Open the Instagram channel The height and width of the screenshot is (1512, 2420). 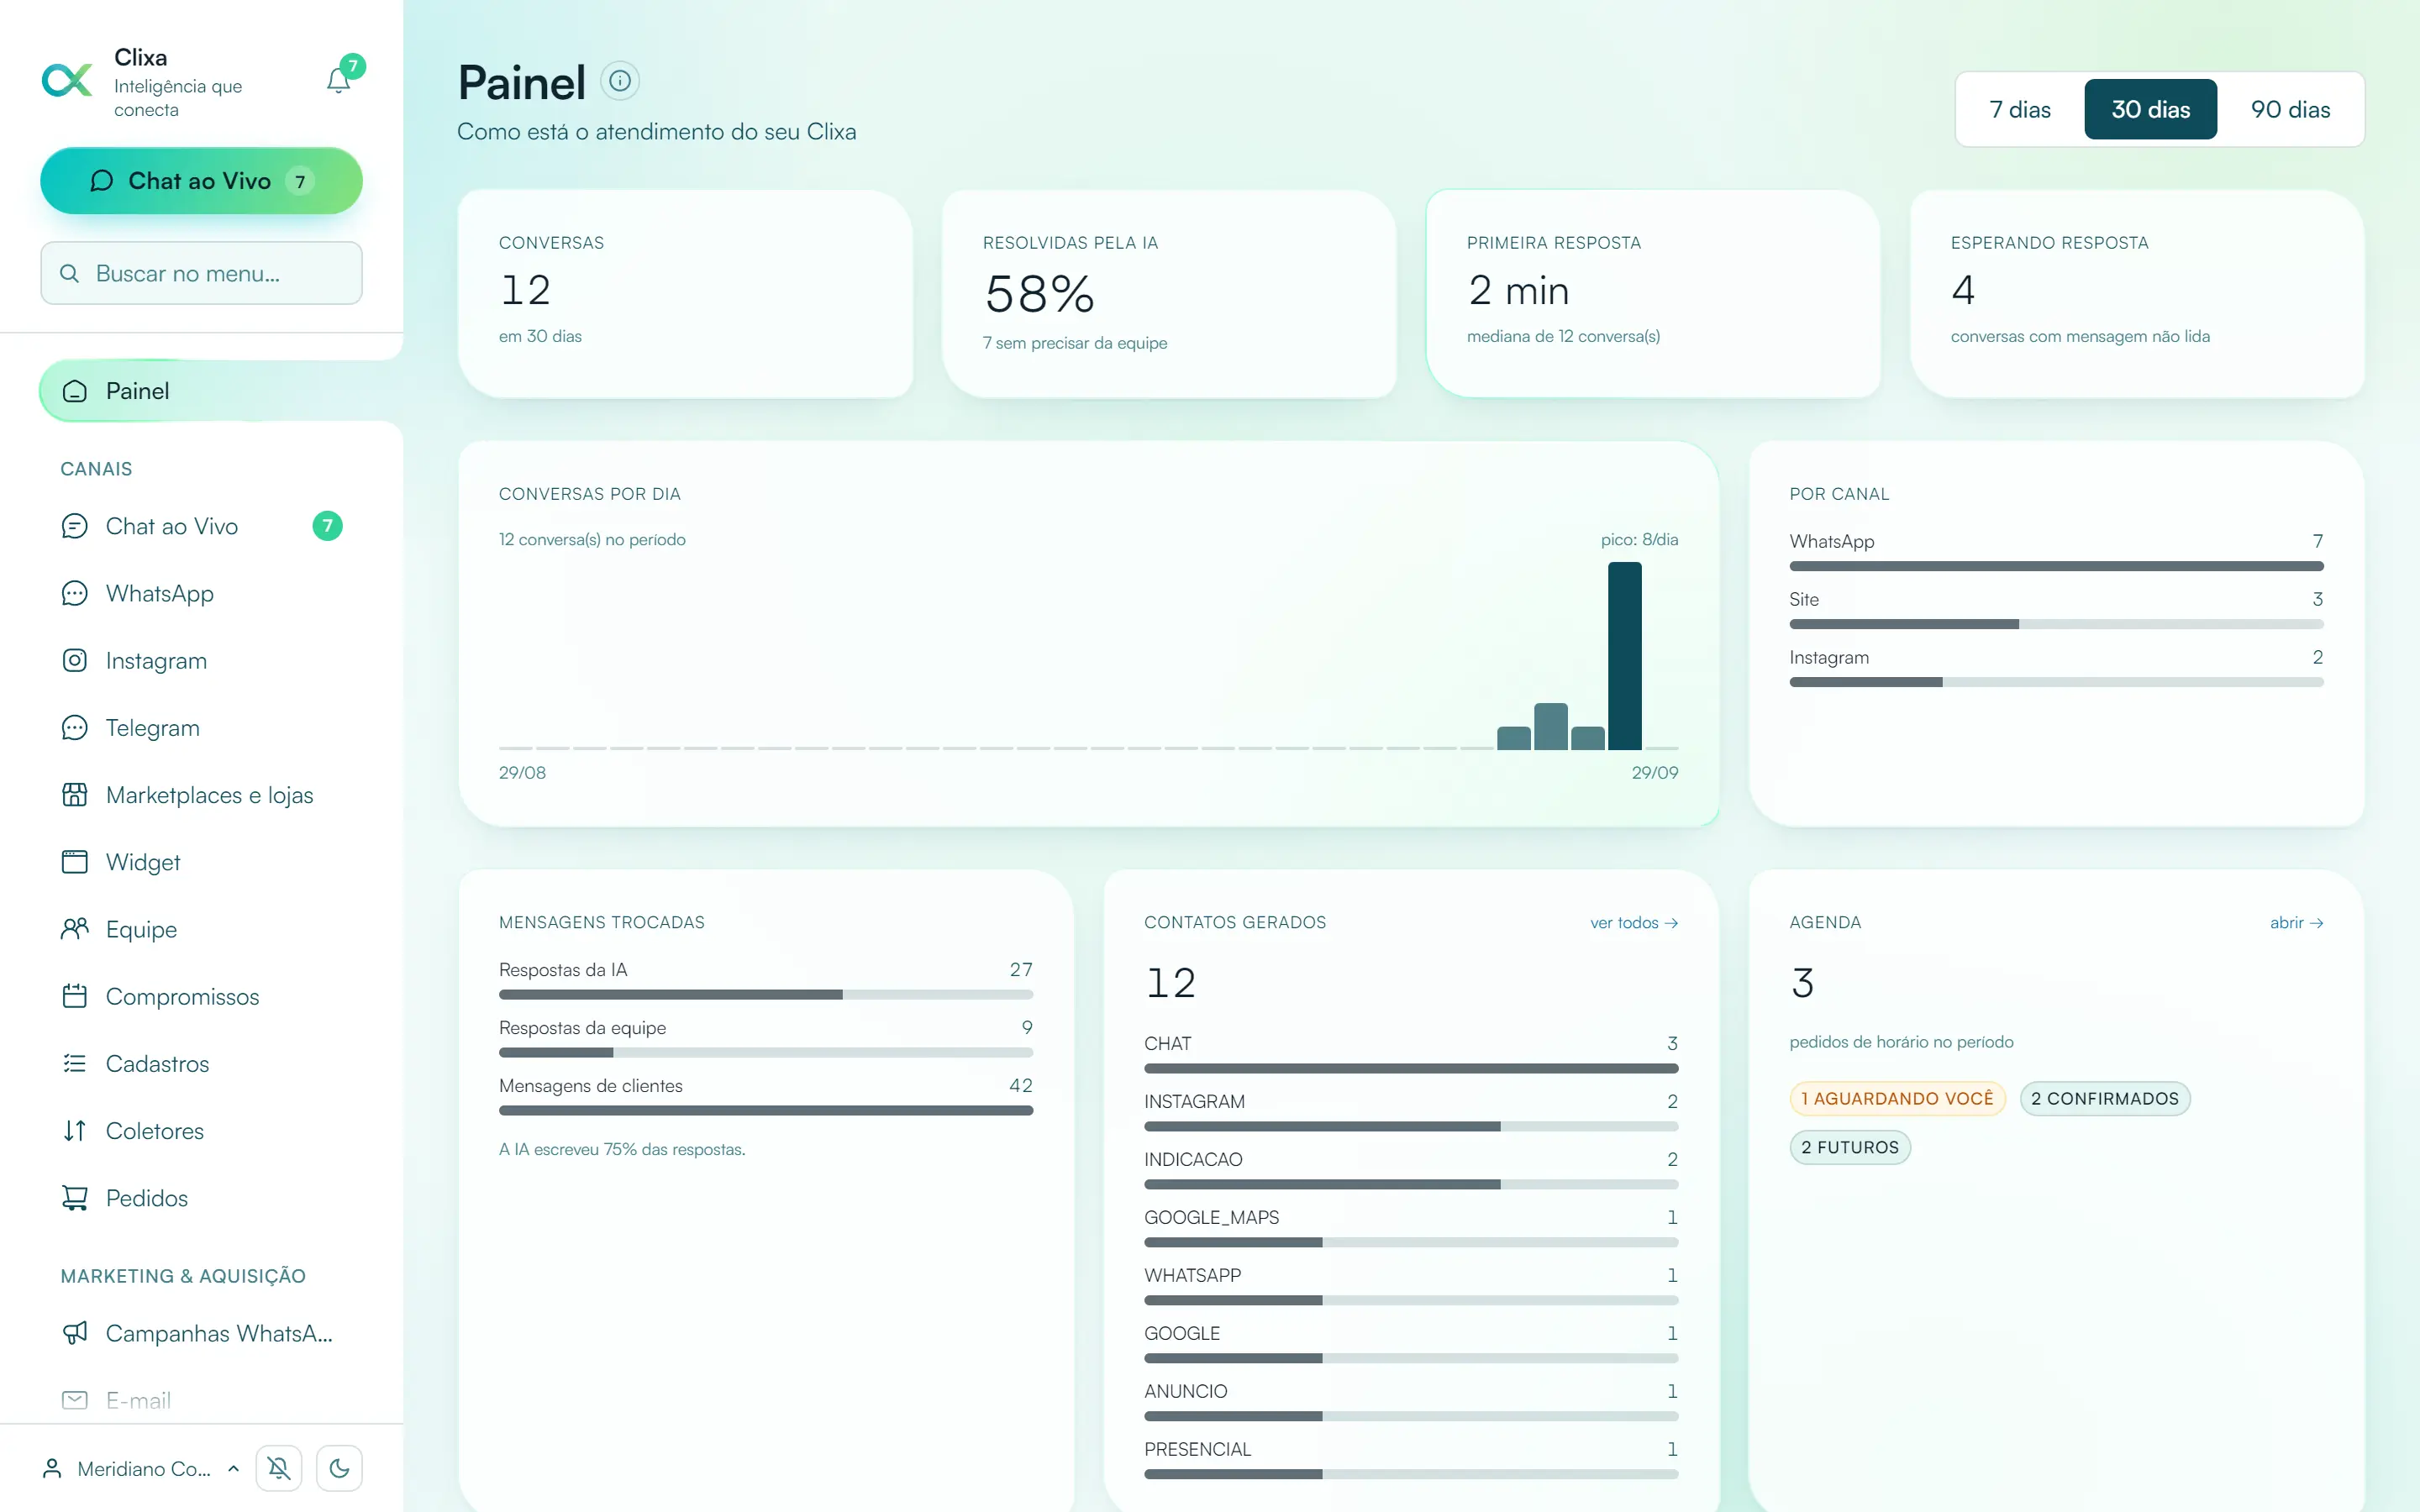coord(201,660)
